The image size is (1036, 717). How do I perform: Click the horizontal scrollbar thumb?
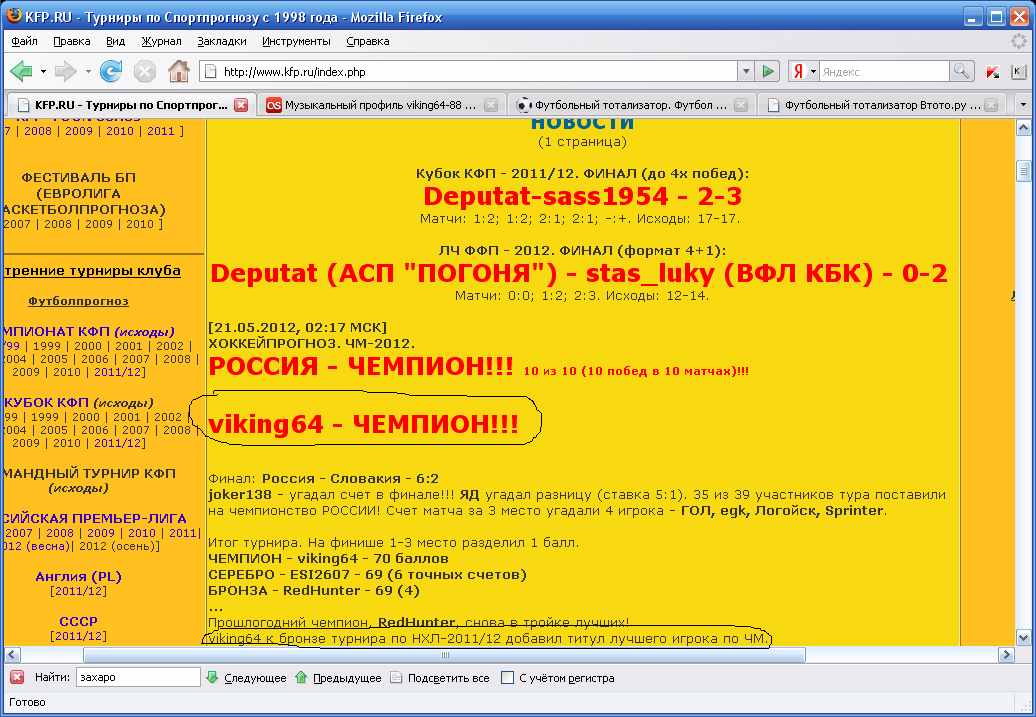444,655
